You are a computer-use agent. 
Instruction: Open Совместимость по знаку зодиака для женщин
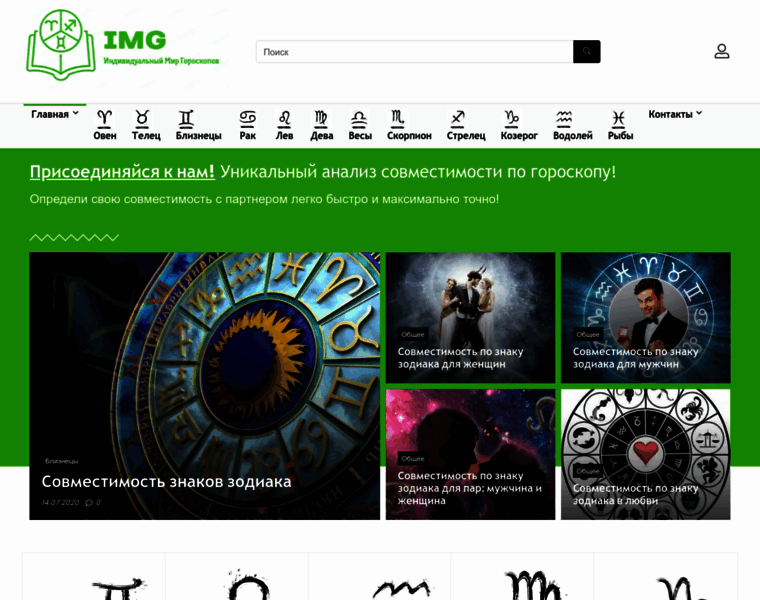460,358
